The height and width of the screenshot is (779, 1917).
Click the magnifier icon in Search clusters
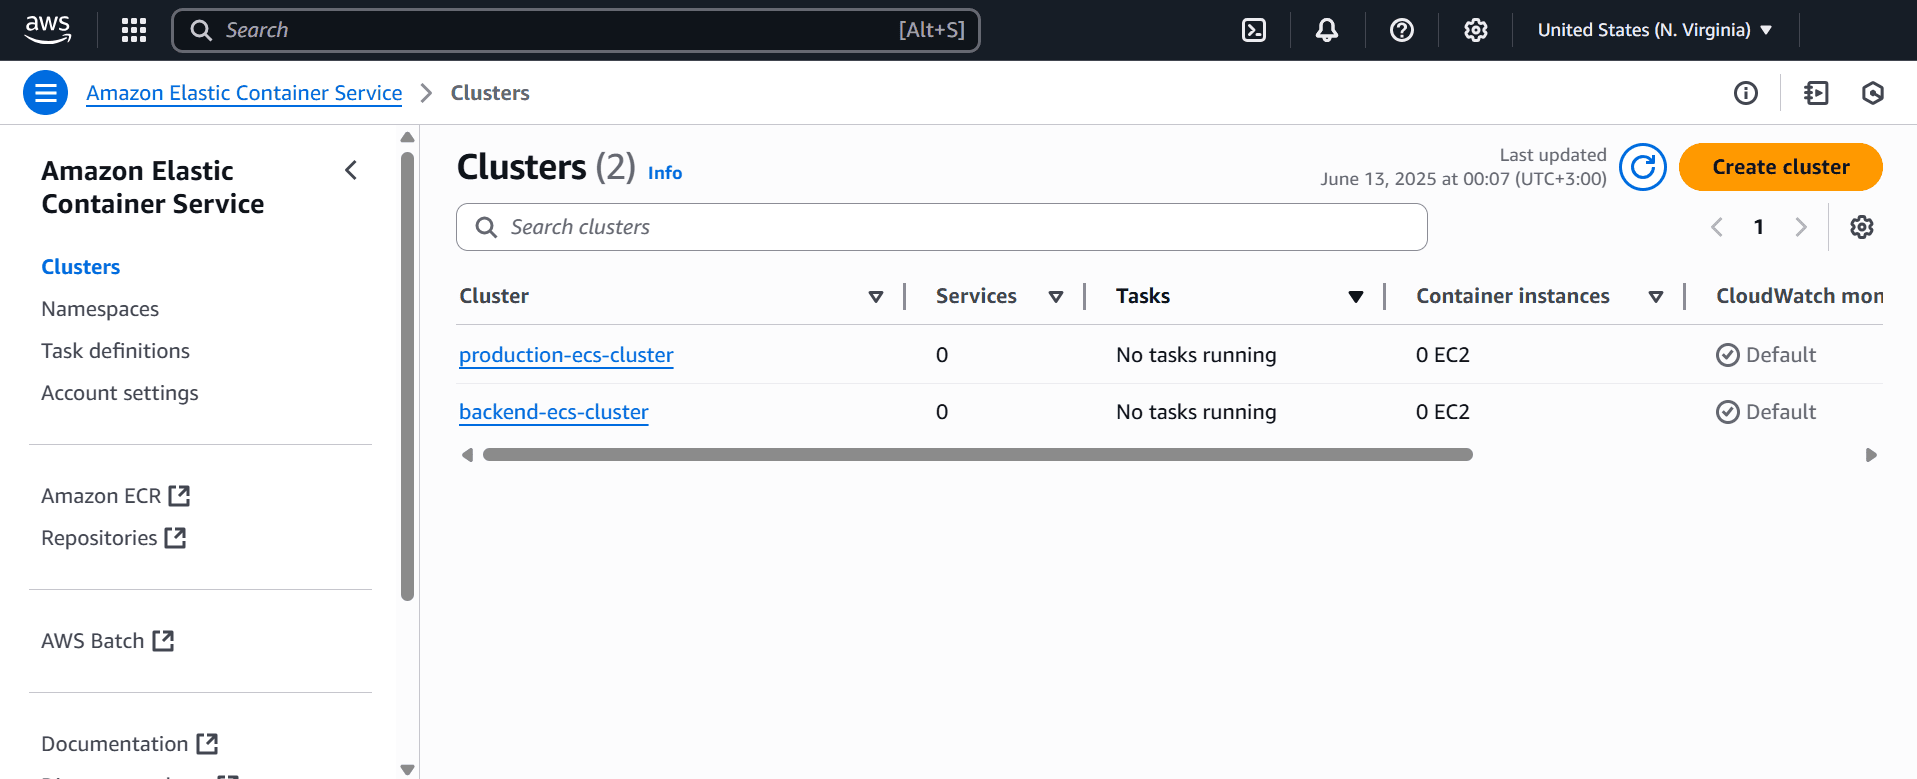(486, 227)
